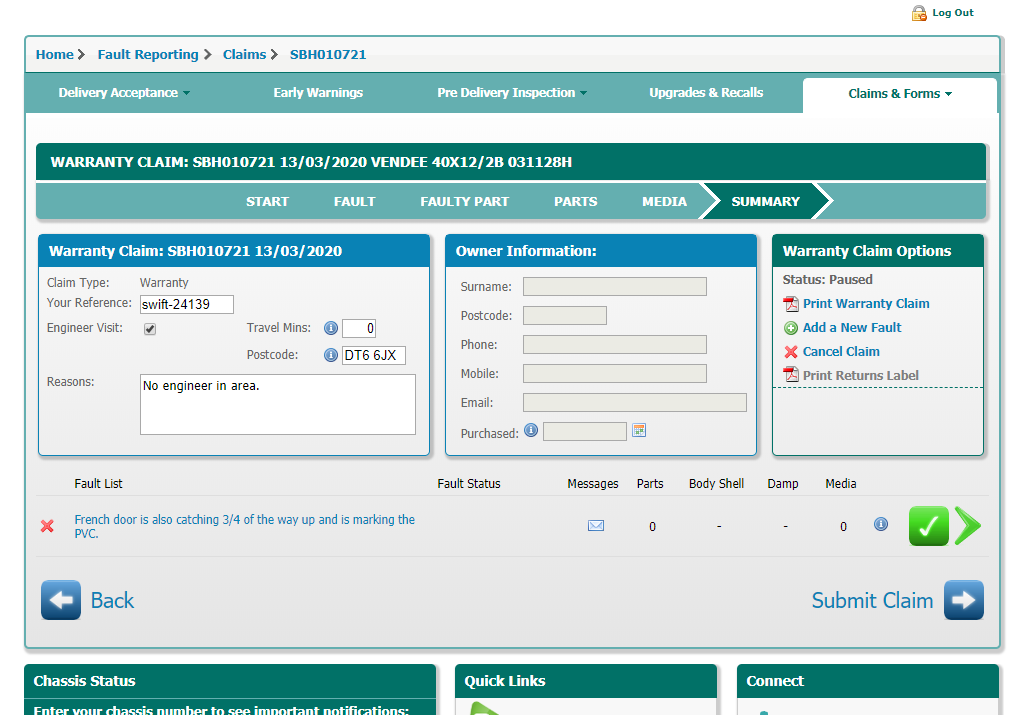This screenshot has width=1031, height=715.
Task: Click SBH010721 breadcrumb link
Action: 328,55
